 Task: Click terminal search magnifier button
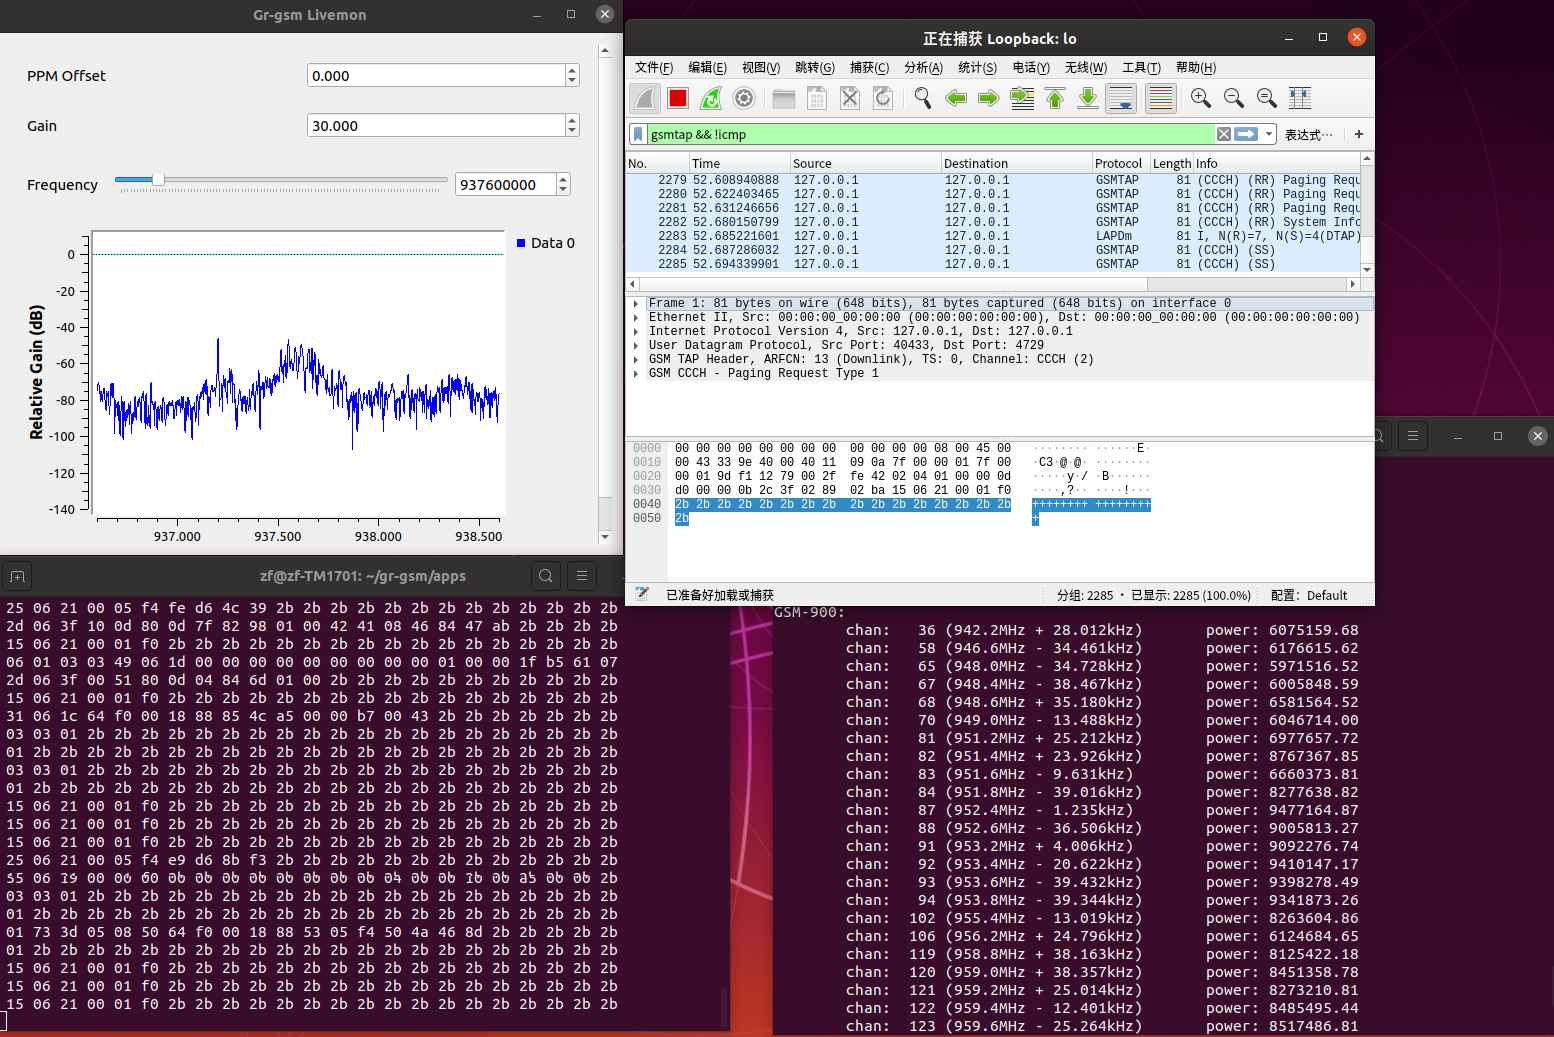(x=546, y=575)
